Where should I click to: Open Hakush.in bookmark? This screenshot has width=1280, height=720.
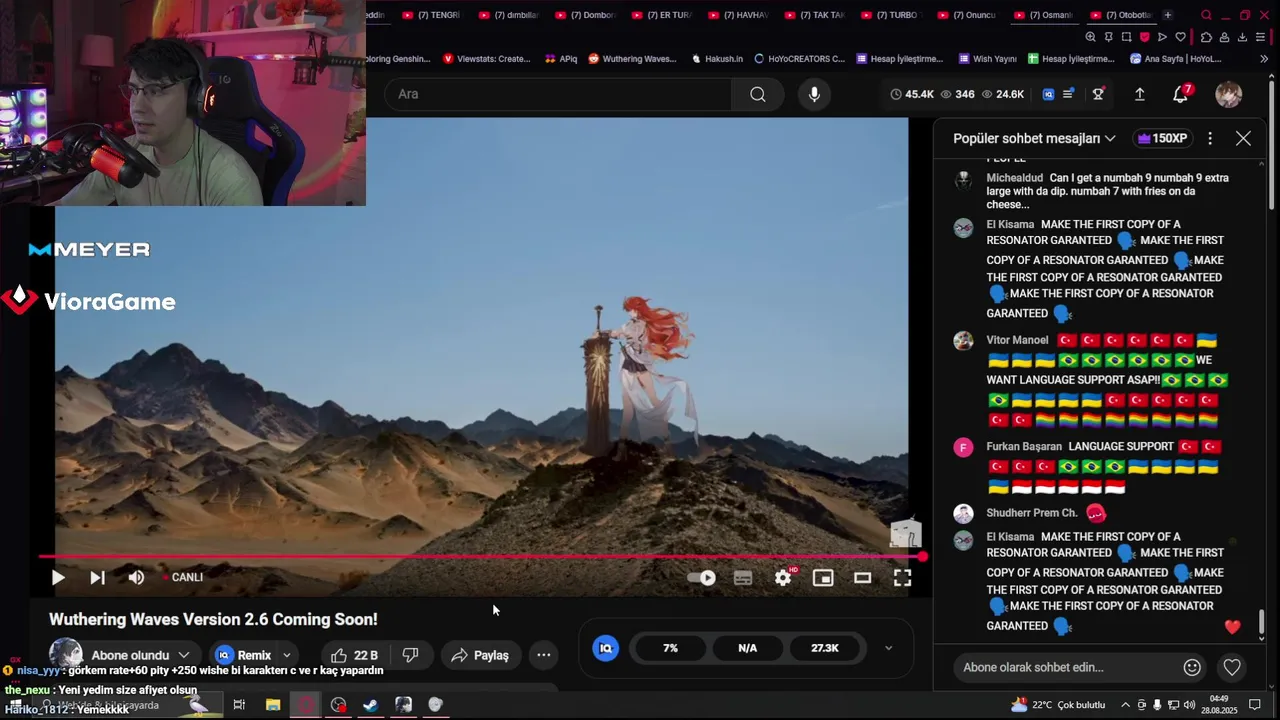718,59
